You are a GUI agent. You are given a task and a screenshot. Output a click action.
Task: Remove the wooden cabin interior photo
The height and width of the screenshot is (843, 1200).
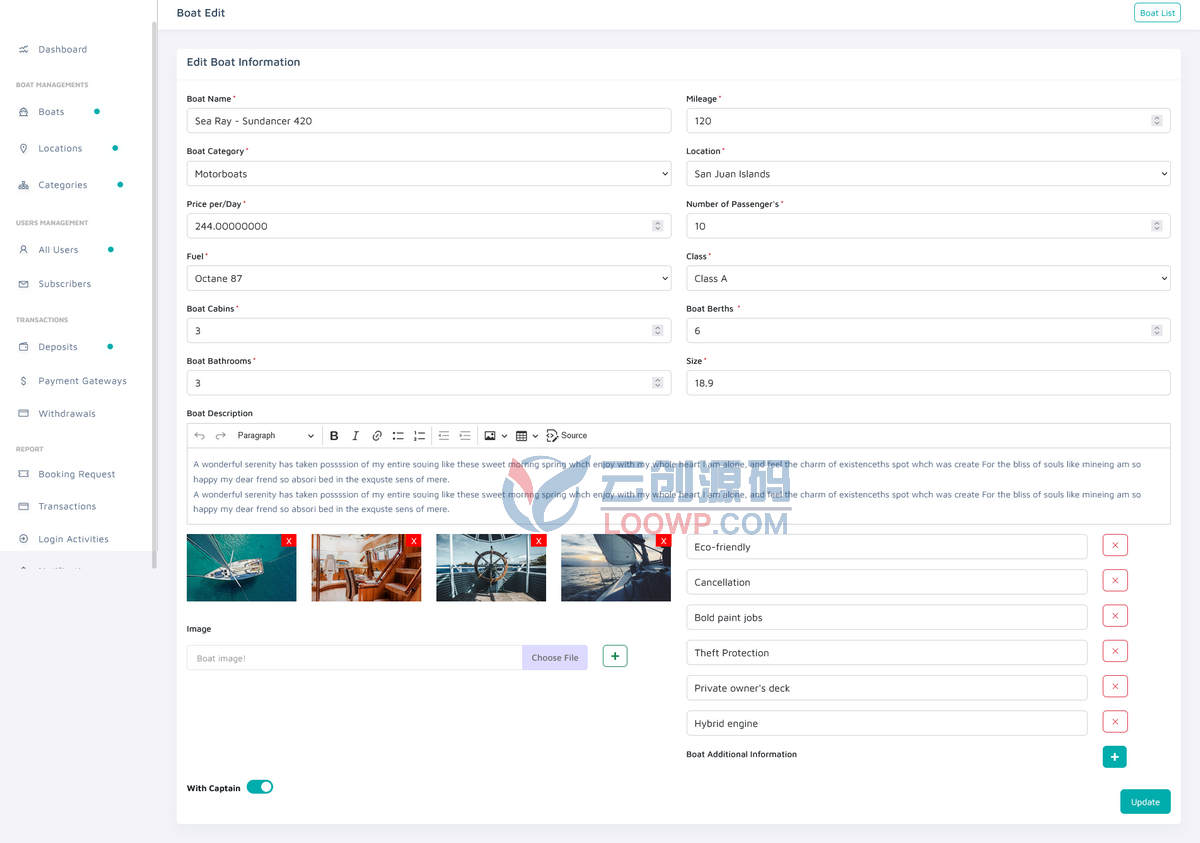(x=414, y=541)
